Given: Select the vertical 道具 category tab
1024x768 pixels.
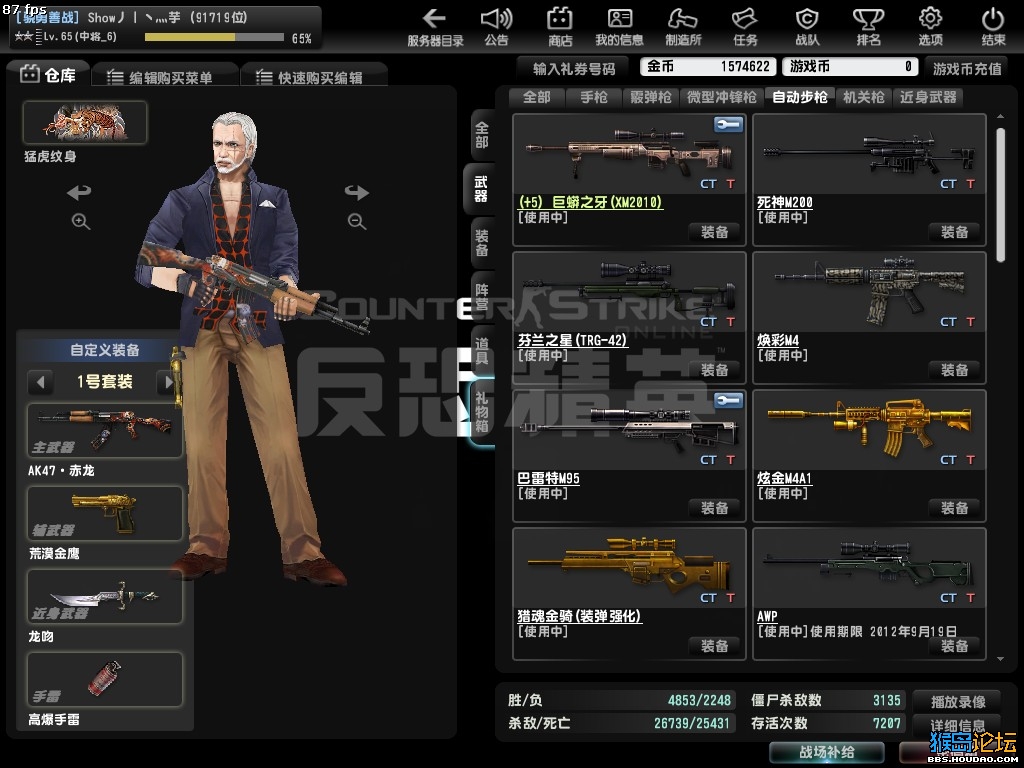Looking at the screenshot, I should click(x=482, y=351).
